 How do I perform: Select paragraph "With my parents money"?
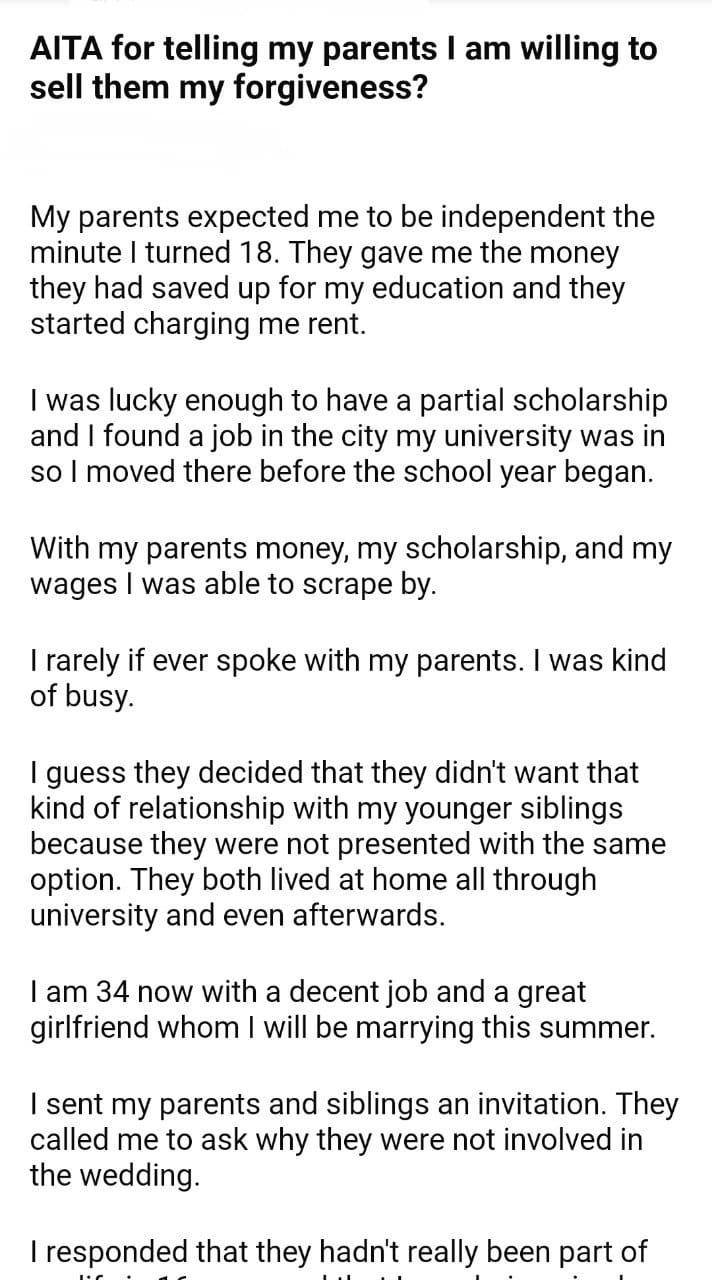pyautogui.click(x=350, y=566)
